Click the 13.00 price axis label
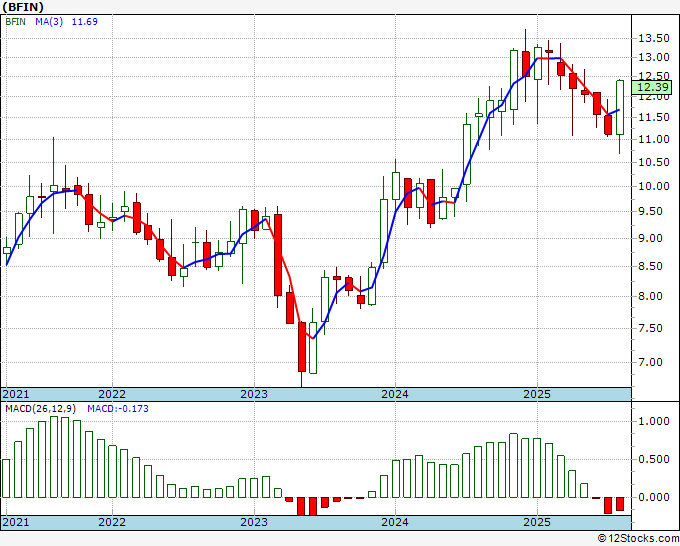The height and width of the screenshot is (546, 680). click(654, 57)
